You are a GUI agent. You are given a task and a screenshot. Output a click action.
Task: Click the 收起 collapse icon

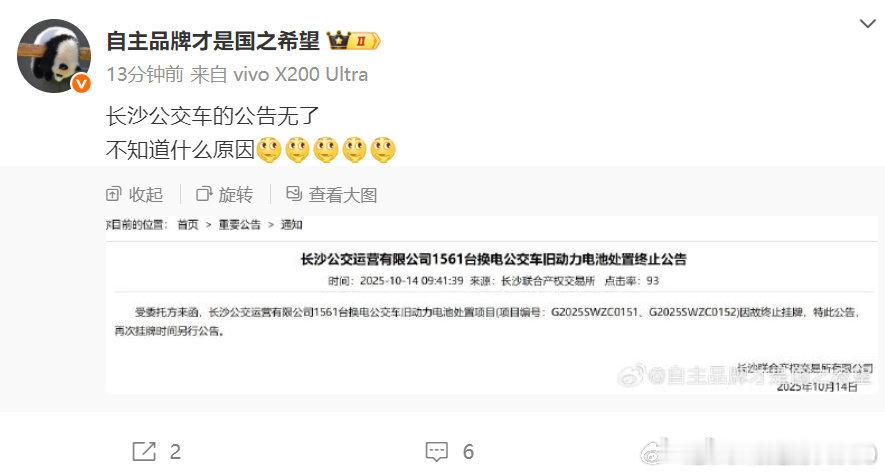click(113, 194)
